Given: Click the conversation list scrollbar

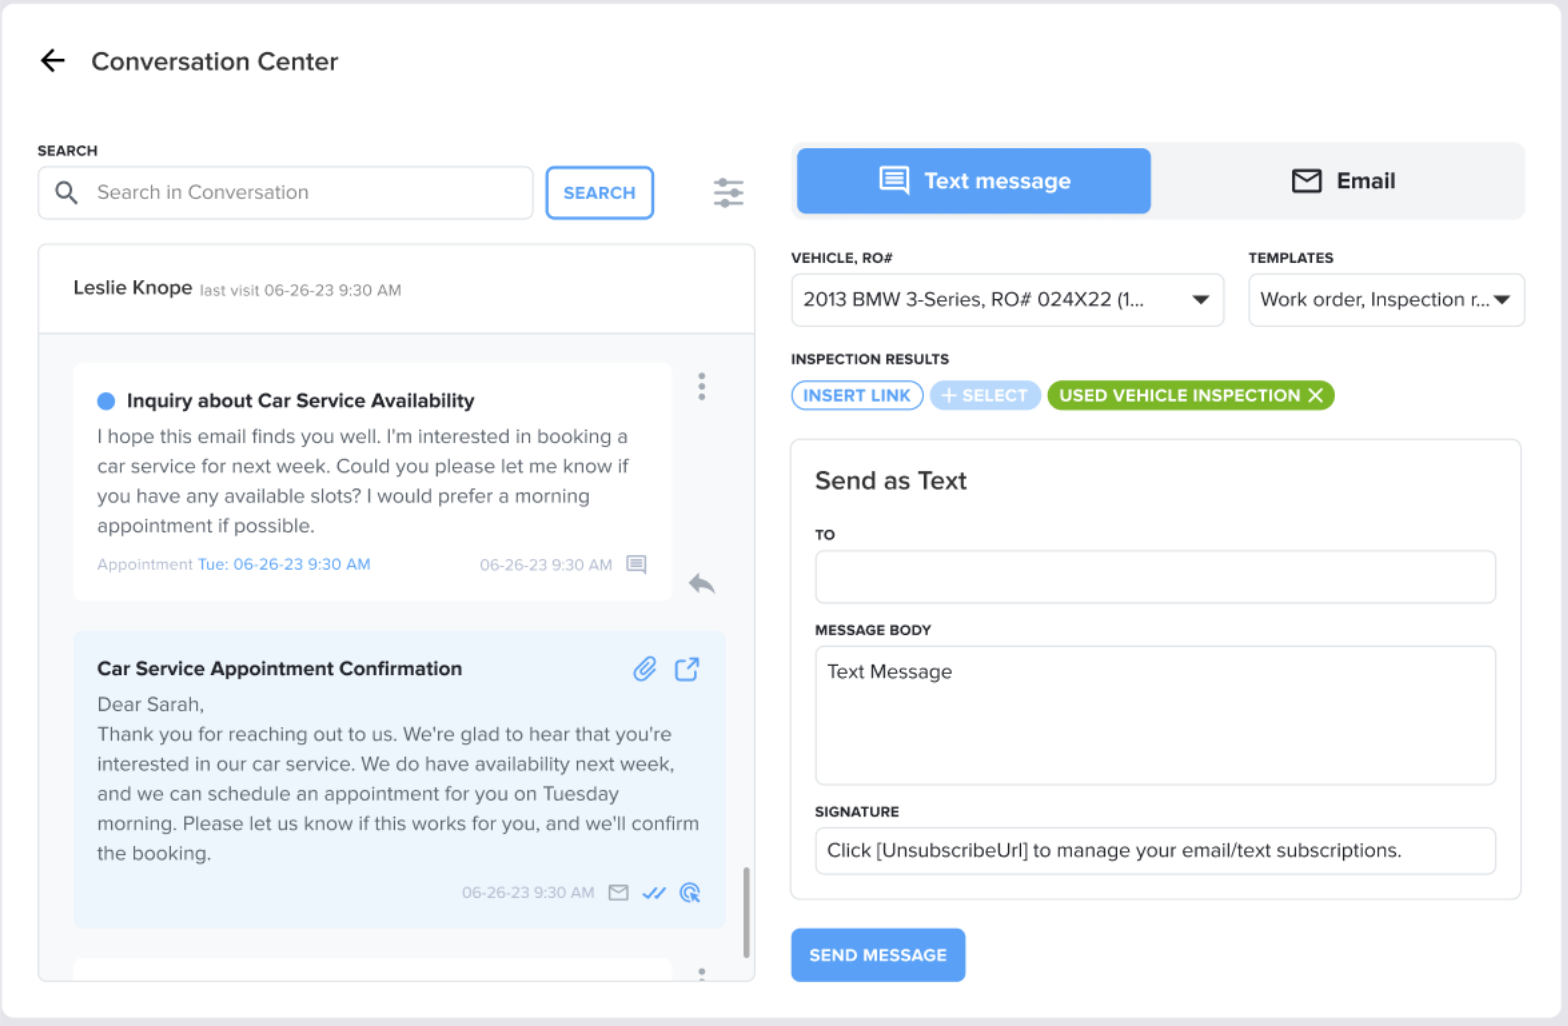Looking at the screenshot, I should [746, 912].
